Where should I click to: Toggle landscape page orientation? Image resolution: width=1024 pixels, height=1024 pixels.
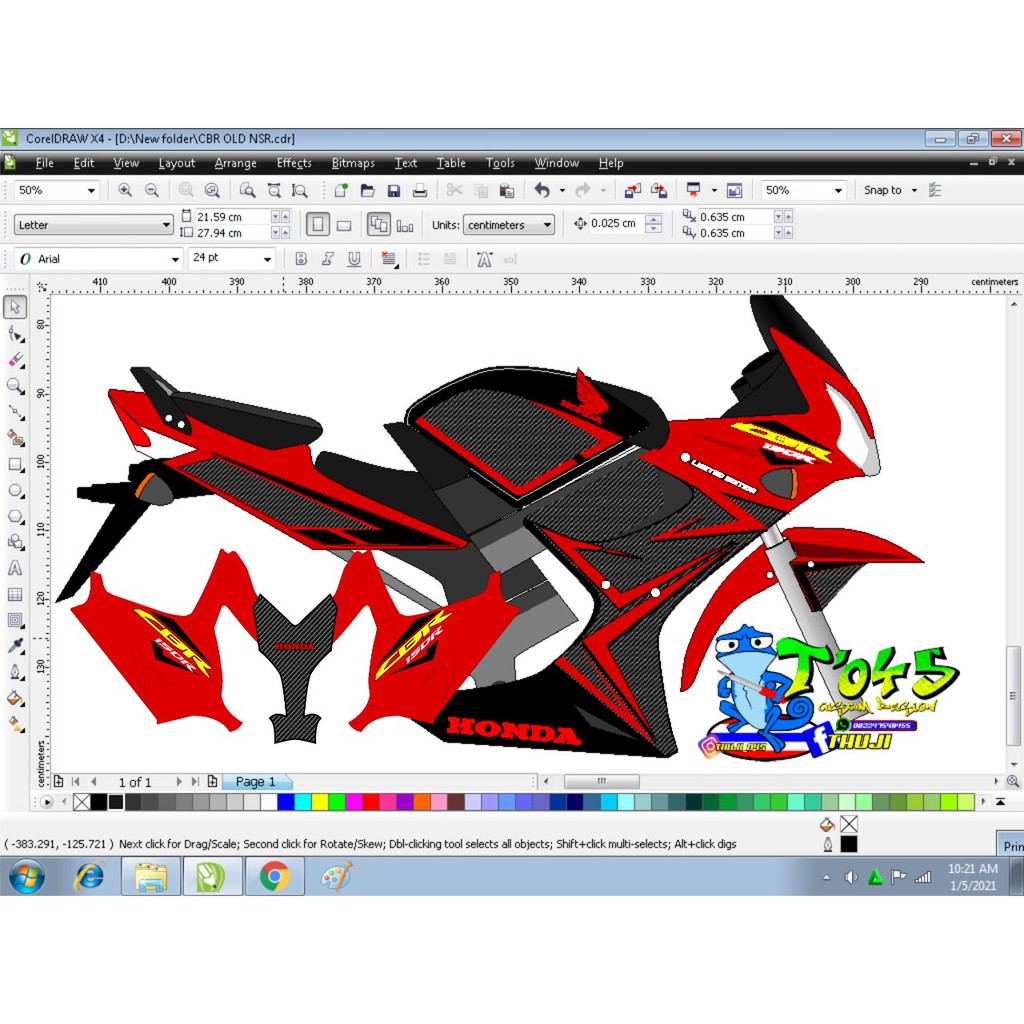pos(343,224)
